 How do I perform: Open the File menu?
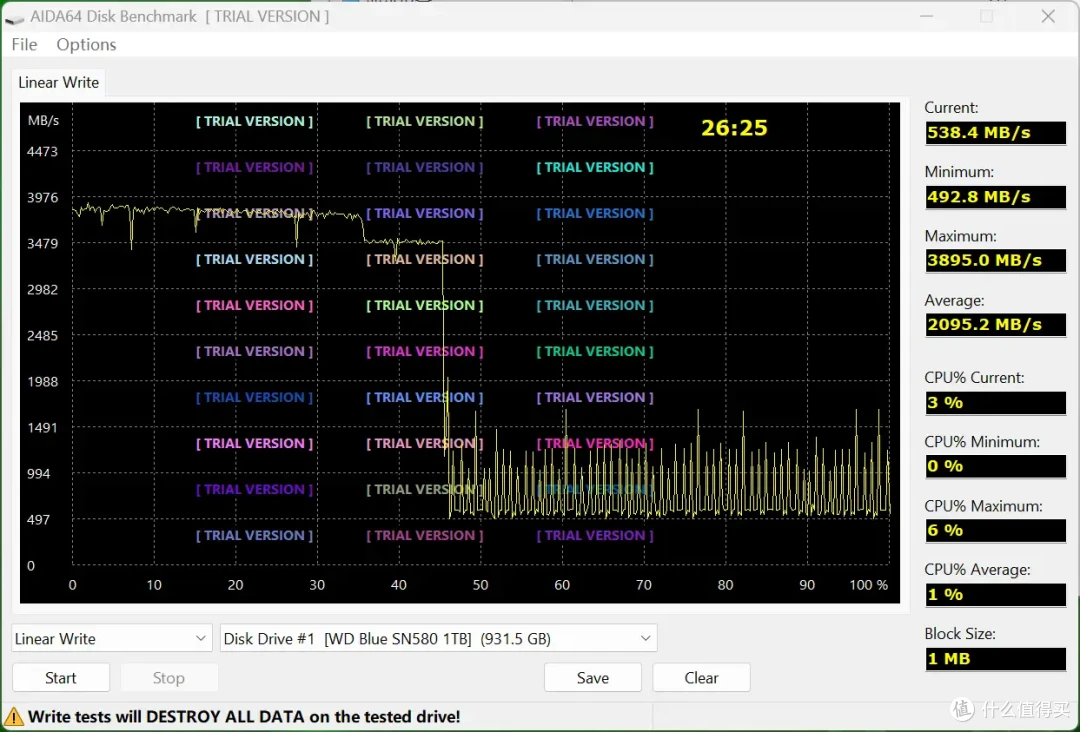click(24, 45)
